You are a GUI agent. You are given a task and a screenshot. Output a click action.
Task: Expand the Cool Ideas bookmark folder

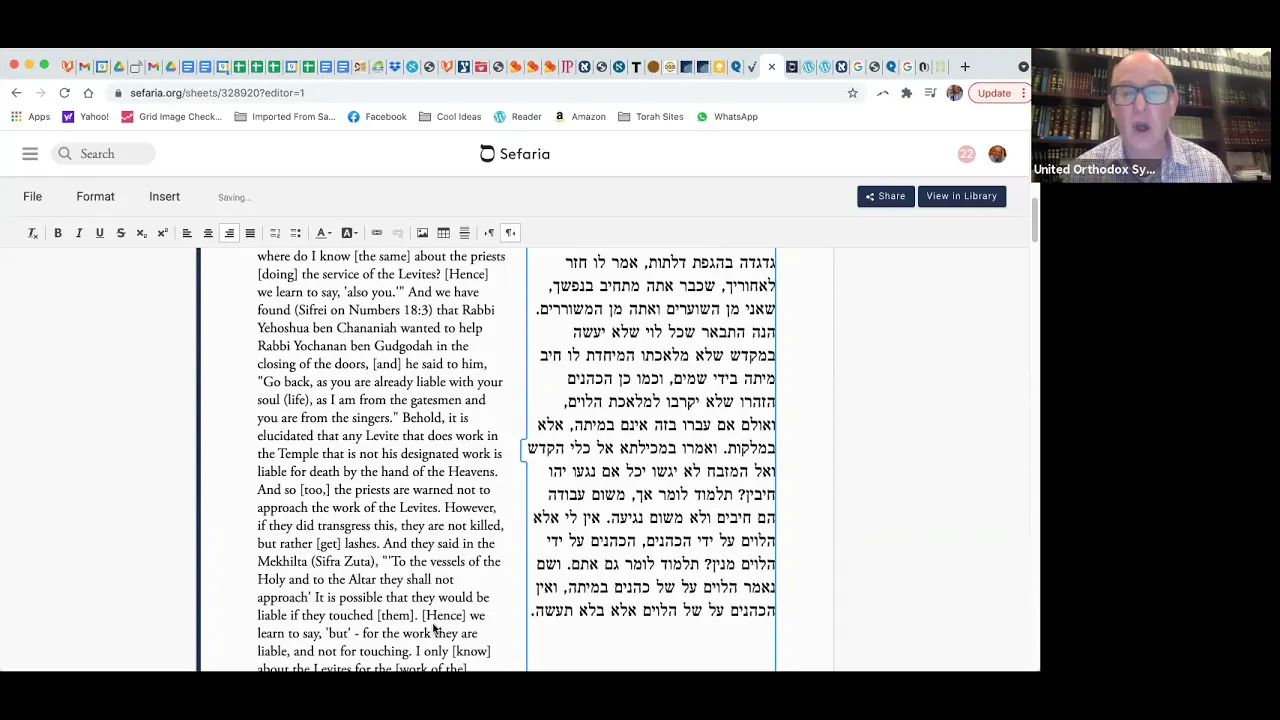coord(450,117)
